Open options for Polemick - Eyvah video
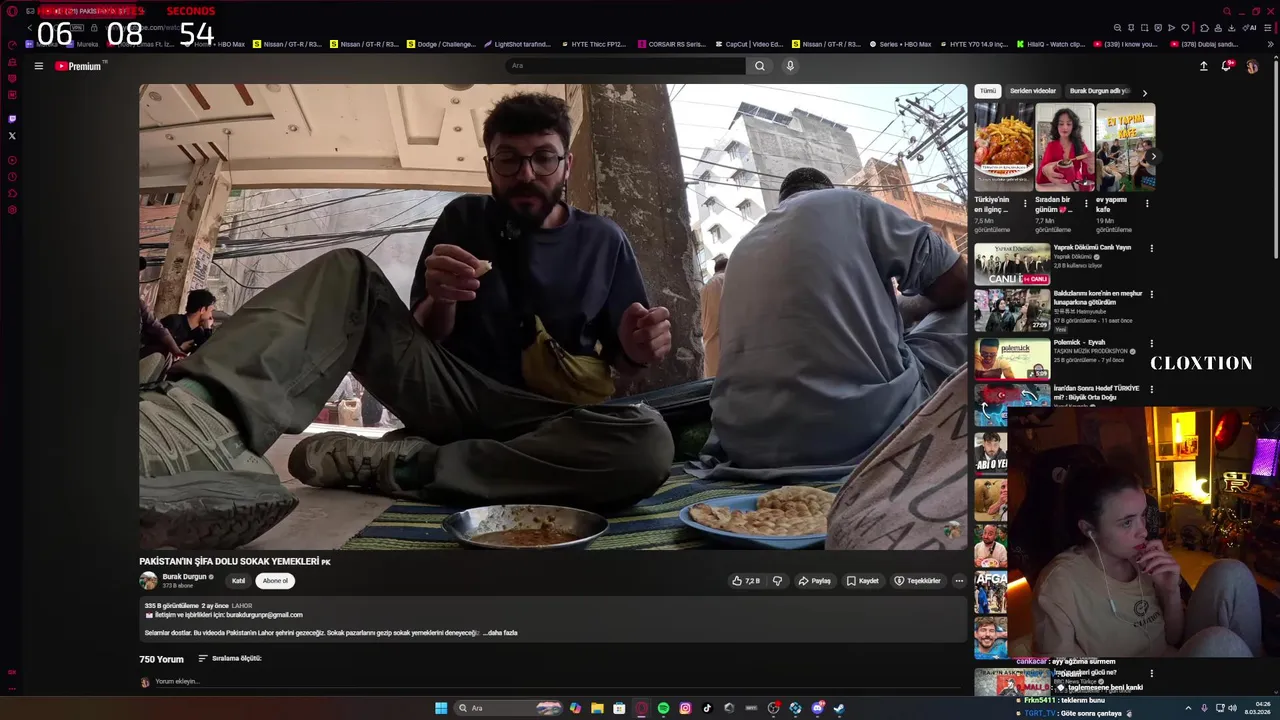1280x720 pixels. [1151, 343]
